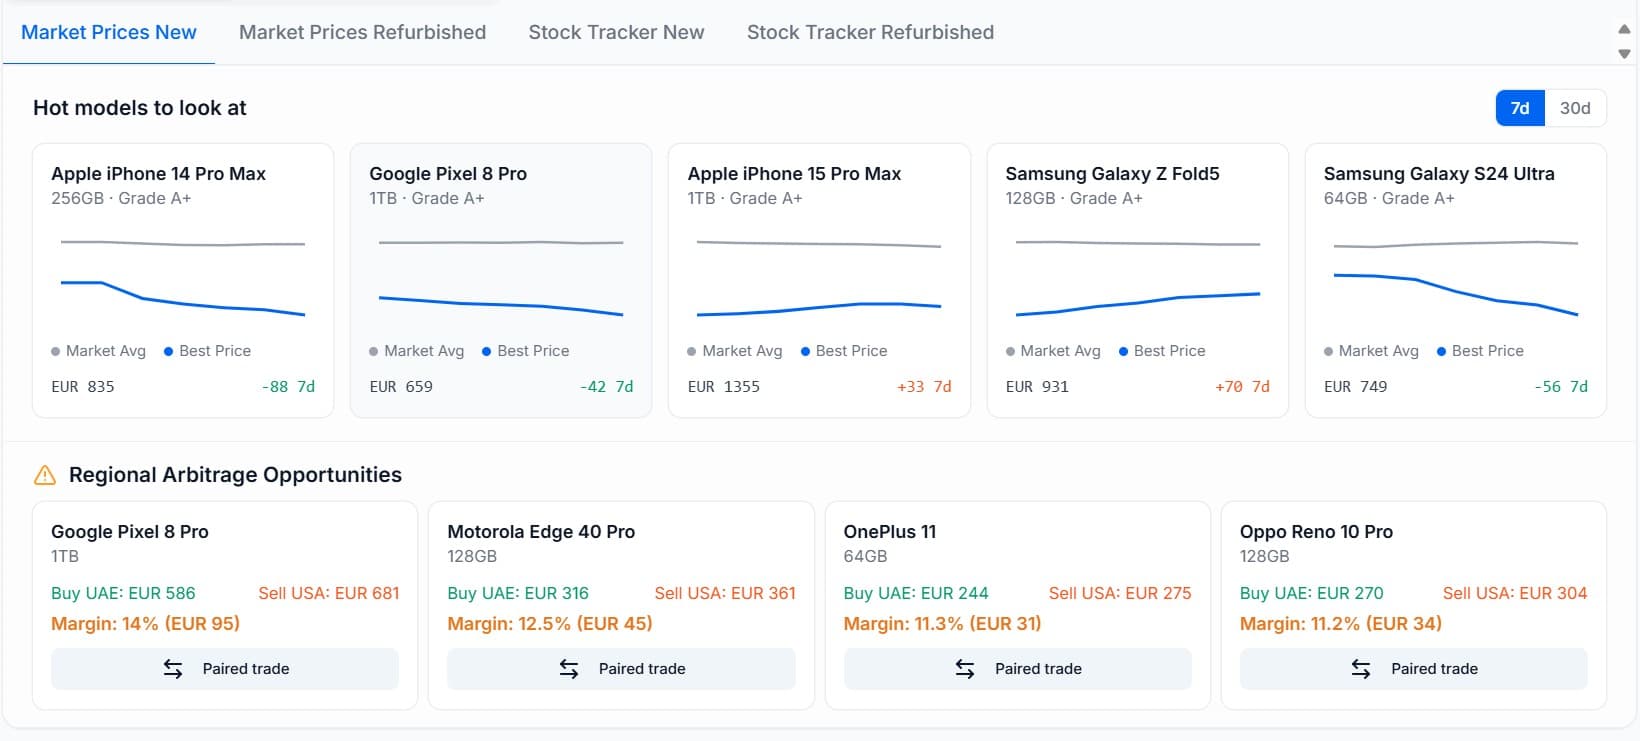Click the swap arrows icon under Motorola Edge 40 Pro
The width and height of the screenshot is (1640, 741).
(569, 669)
